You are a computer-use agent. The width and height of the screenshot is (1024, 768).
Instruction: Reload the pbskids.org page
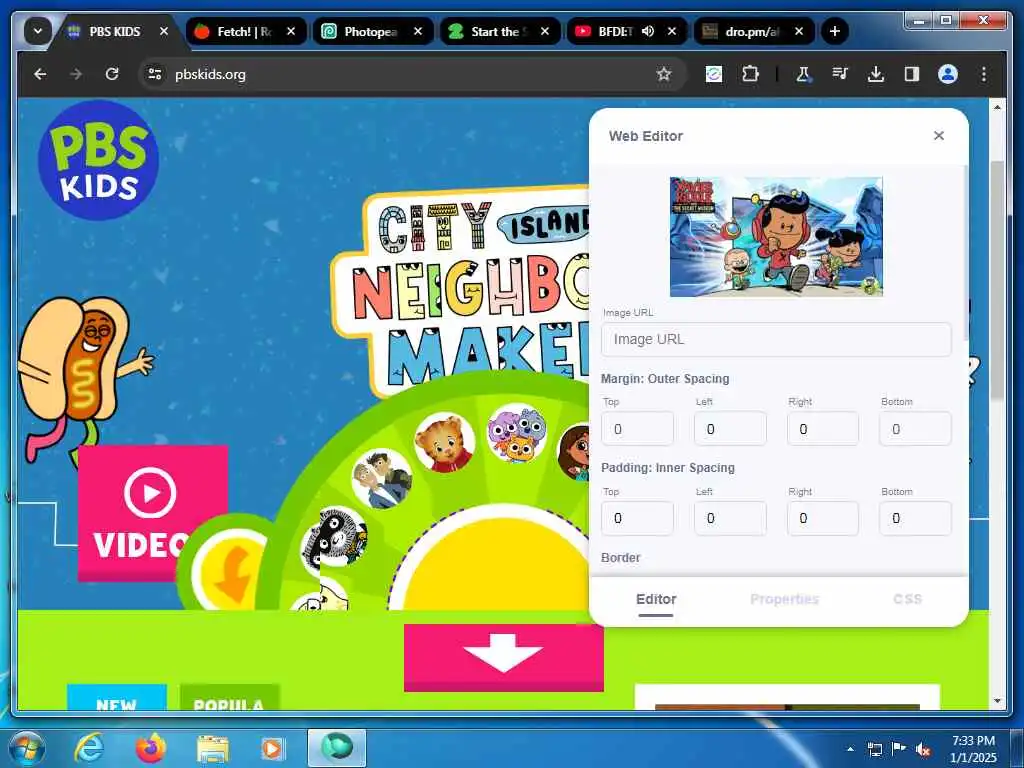click(x=112, y=74)
